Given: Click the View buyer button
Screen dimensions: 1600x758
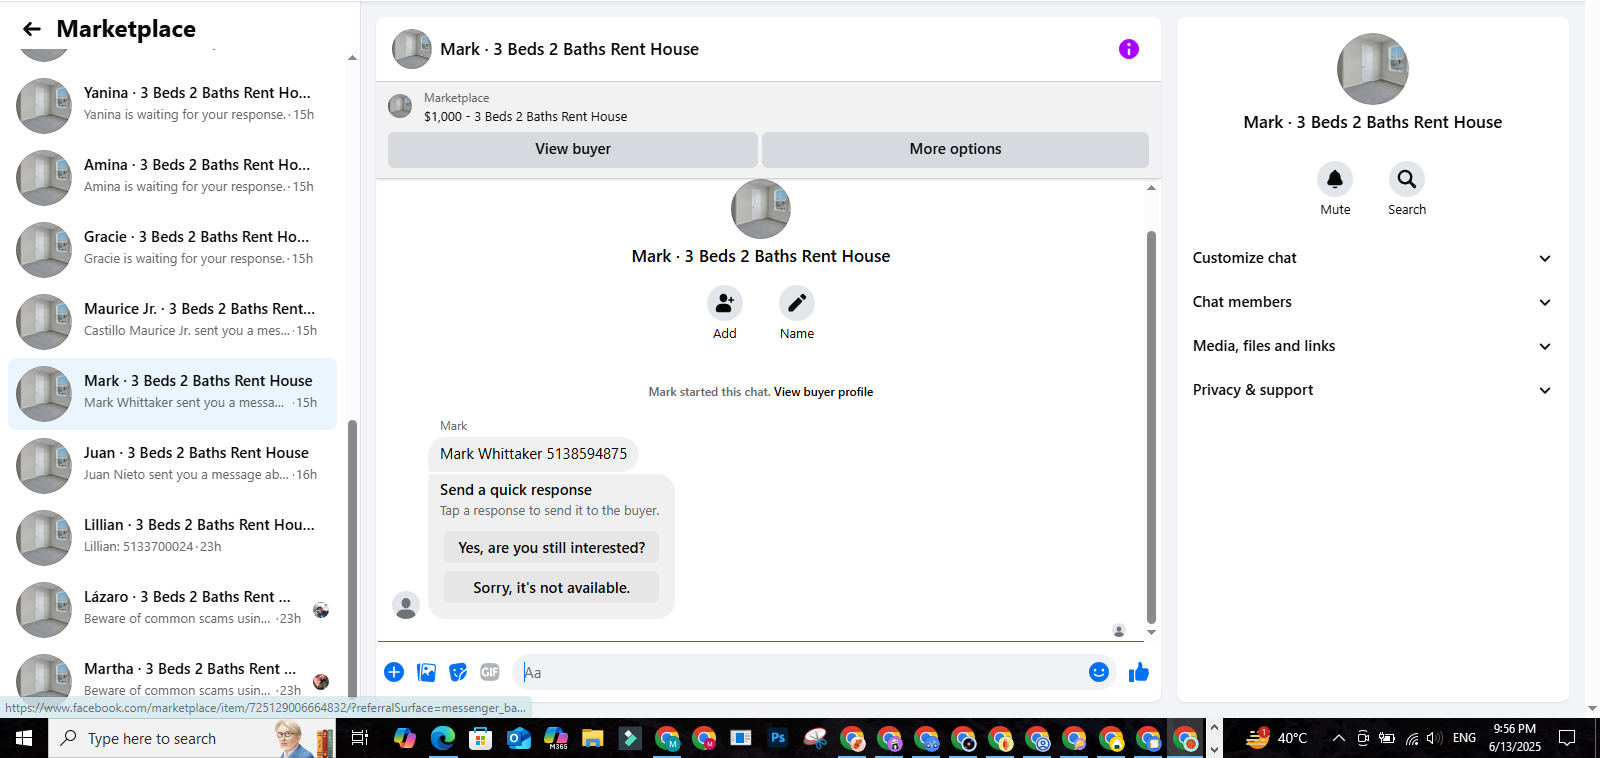Looking at the screenshot, I should click(573, 149).
